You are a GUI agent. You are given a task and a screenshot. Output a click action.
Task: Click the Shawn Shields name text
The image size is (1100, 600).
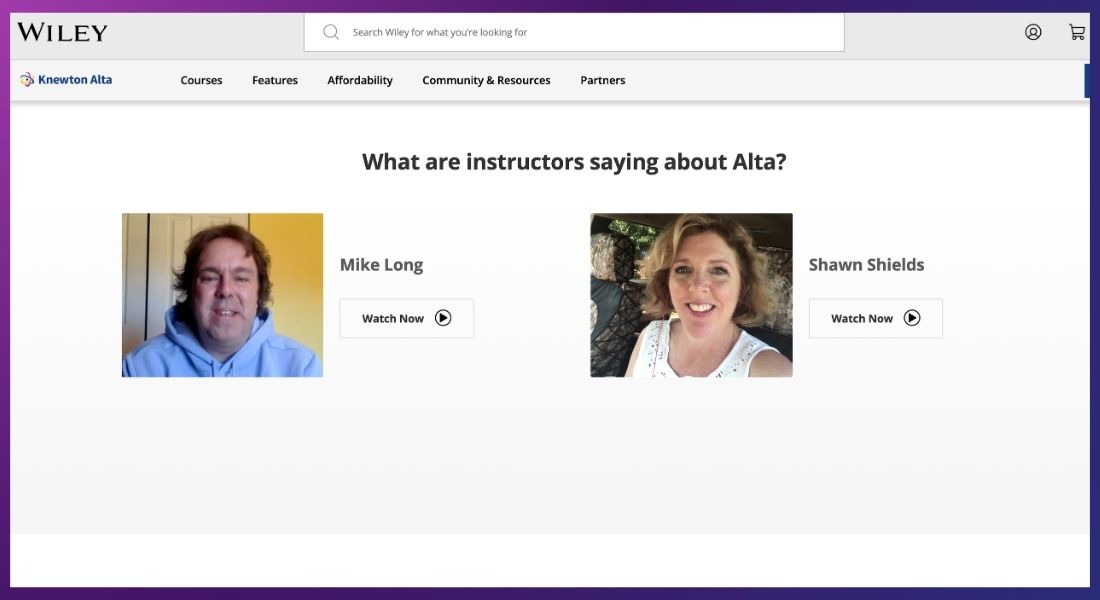pyautogui.click(x=866, y=265)
